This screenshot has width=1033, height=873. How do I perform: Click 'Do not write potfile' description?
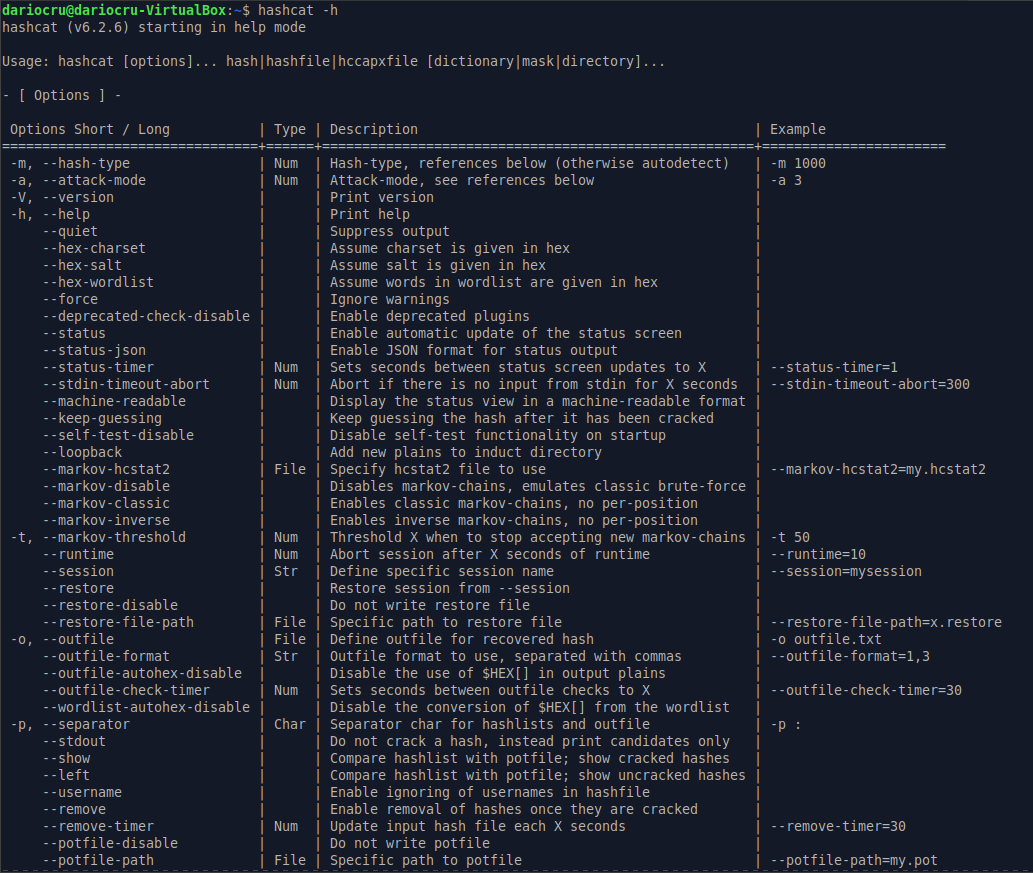[x=410, y=844]
